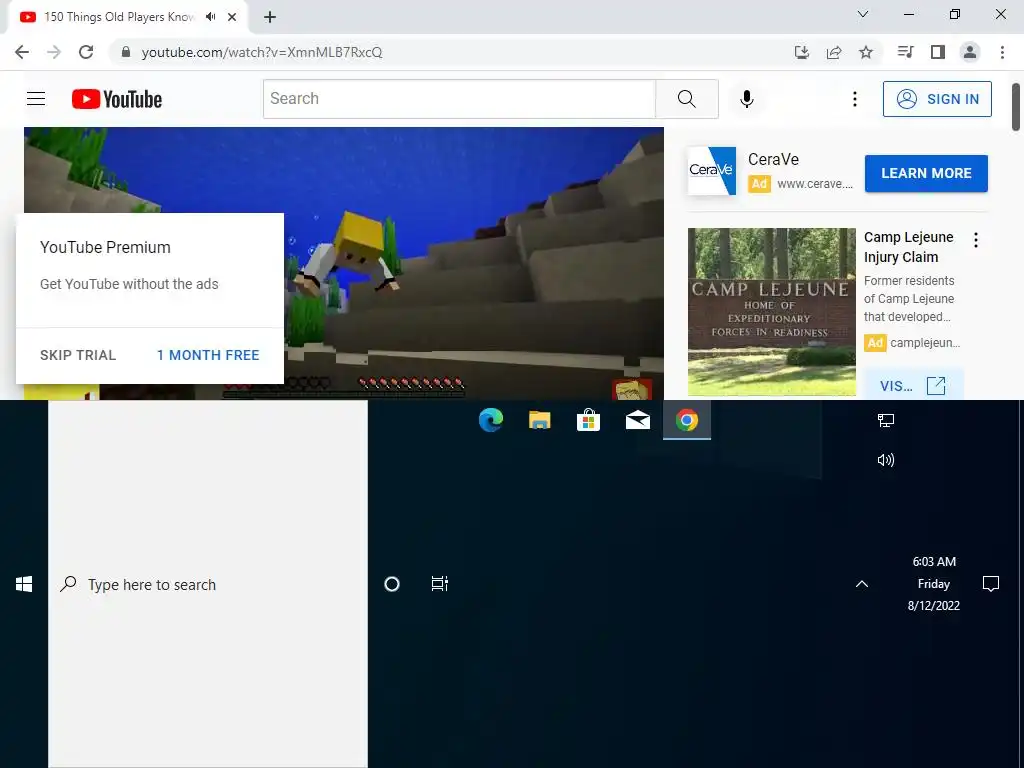The height and width of the screenshot is (768, 1024).
Task: Open network status tray icon
Action: (886, 421)
